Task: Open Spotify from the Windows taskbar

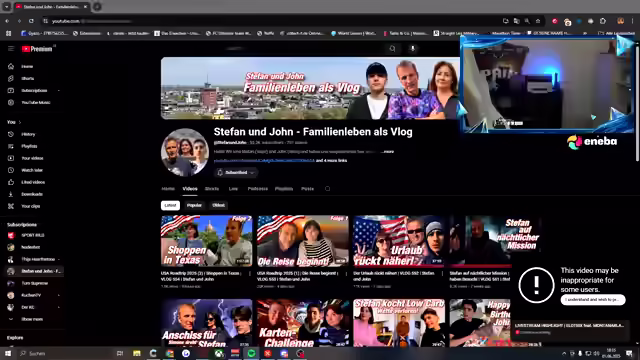Action: click(251, 353)
